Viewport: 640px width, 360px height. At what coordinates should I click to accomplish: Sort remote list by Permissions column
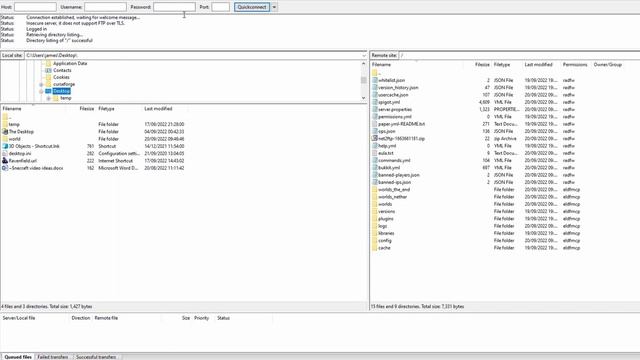576,65
